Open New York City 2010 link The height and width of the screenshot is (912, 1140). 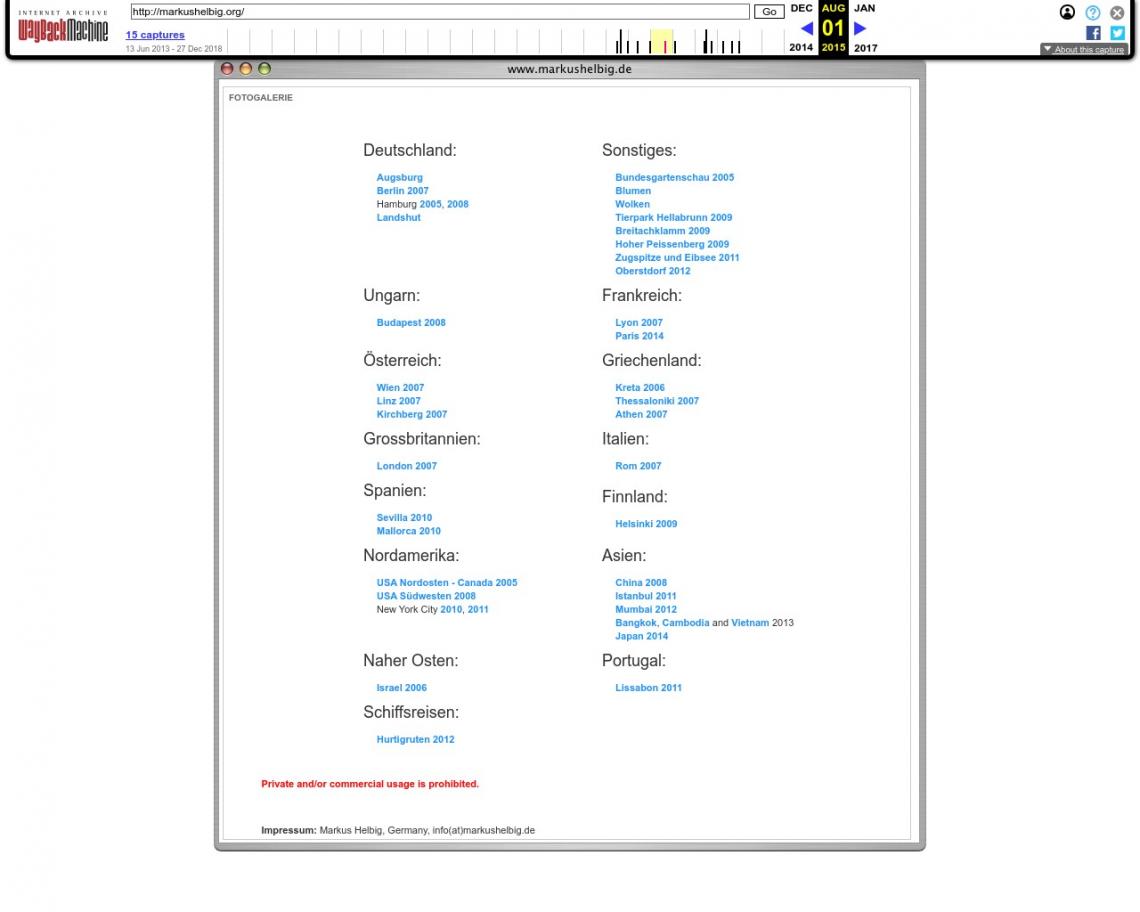tap(451, 609)
